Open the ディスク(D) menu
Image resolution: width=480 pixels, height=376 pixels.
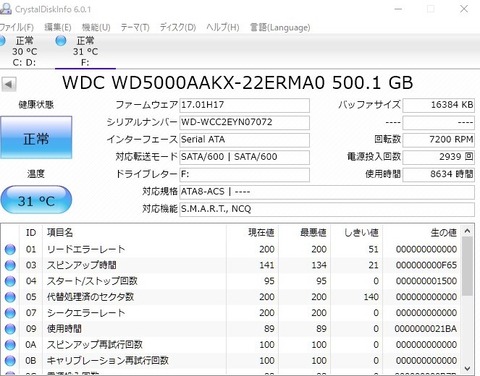tap(178, 27)
